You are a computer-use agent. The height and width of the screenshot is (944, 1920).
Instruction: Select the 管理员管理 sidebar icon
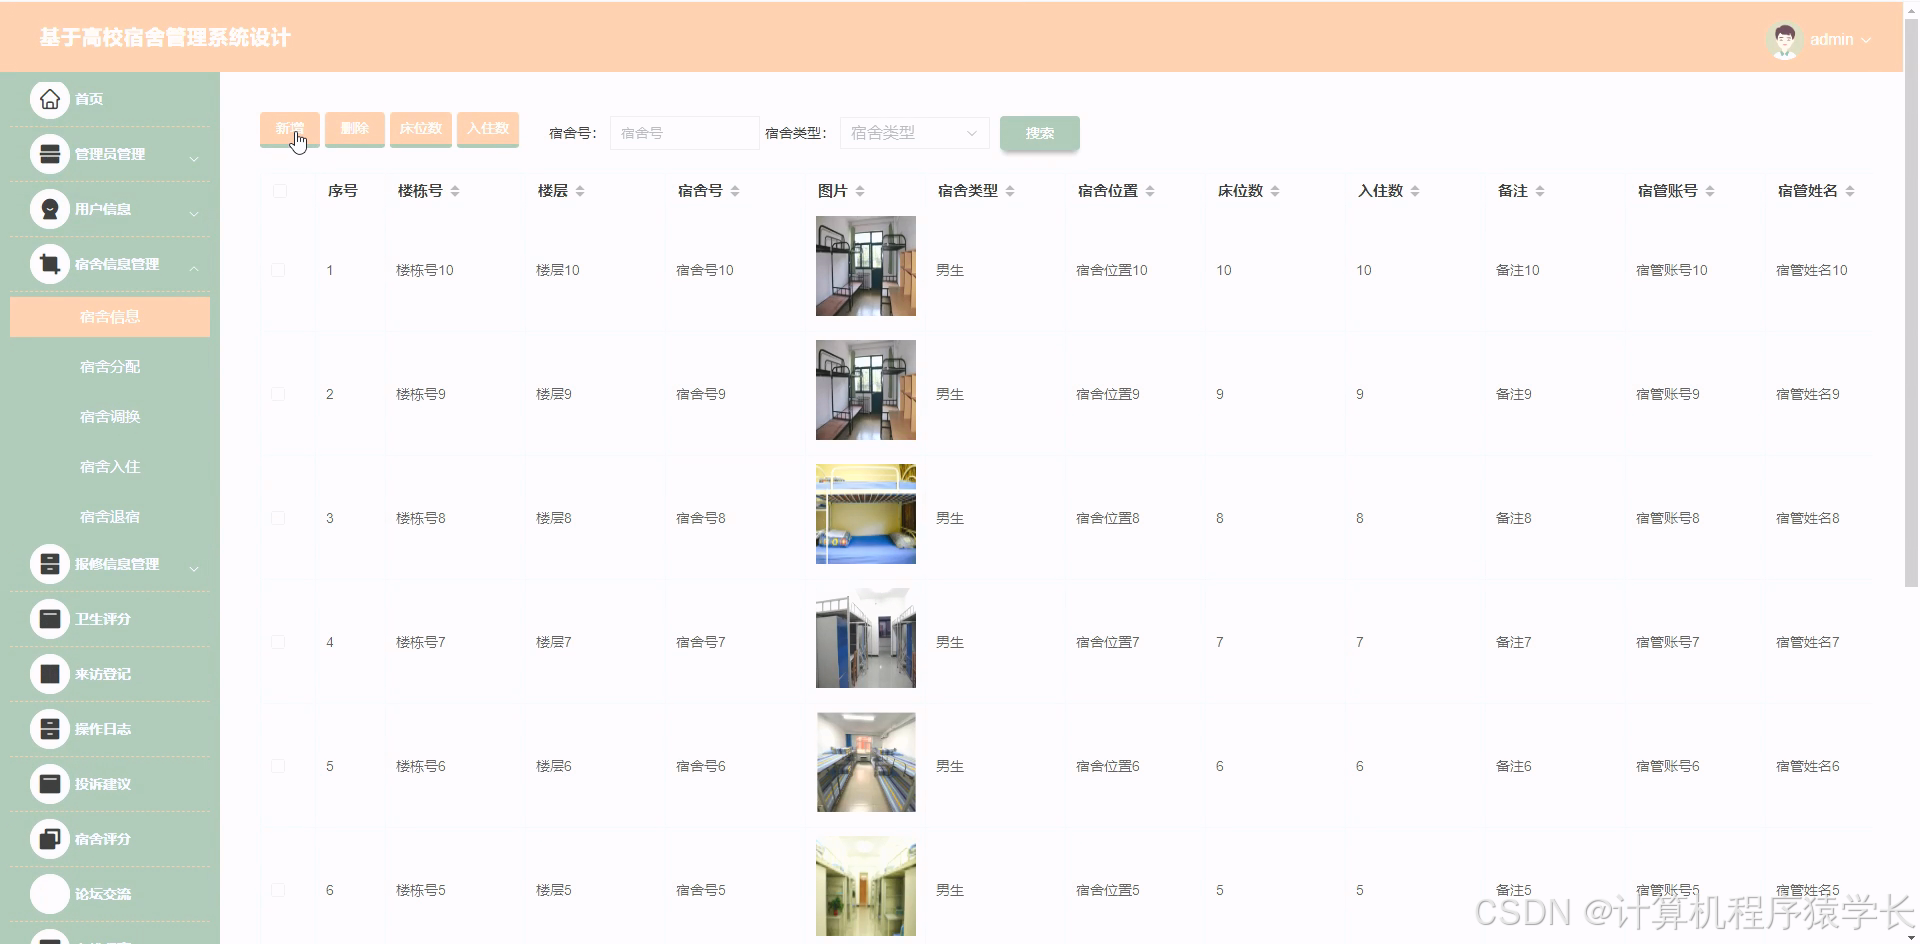pyautogui.click(x=49, y=154)
